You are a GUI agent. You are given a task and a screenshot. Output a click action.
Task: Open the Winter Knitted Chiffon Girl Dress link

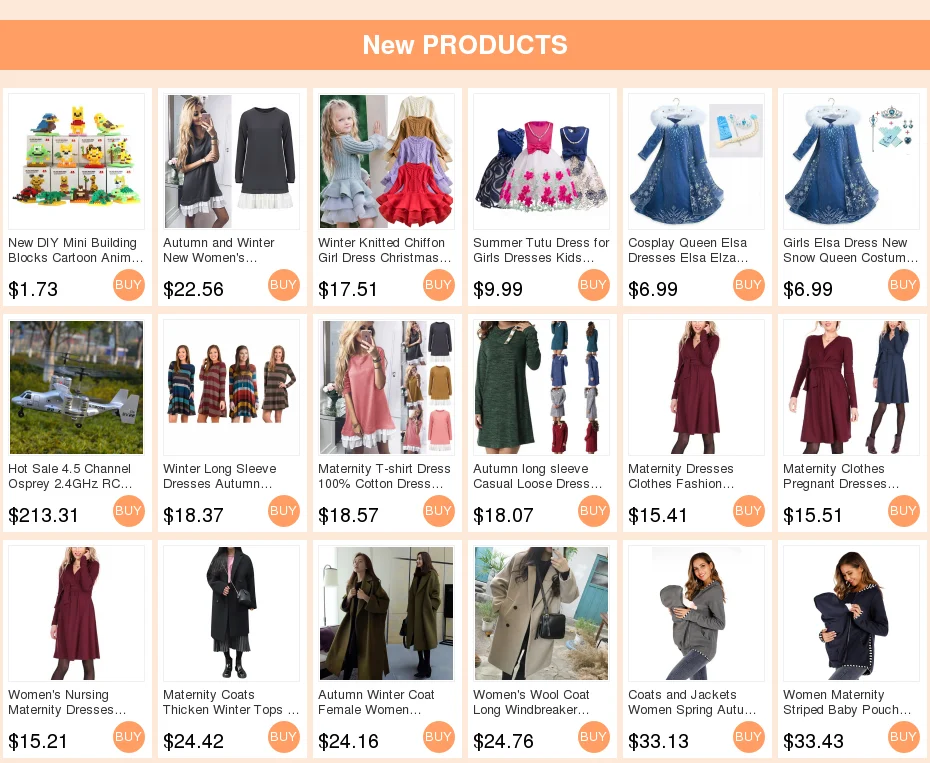tap(384, 250)
